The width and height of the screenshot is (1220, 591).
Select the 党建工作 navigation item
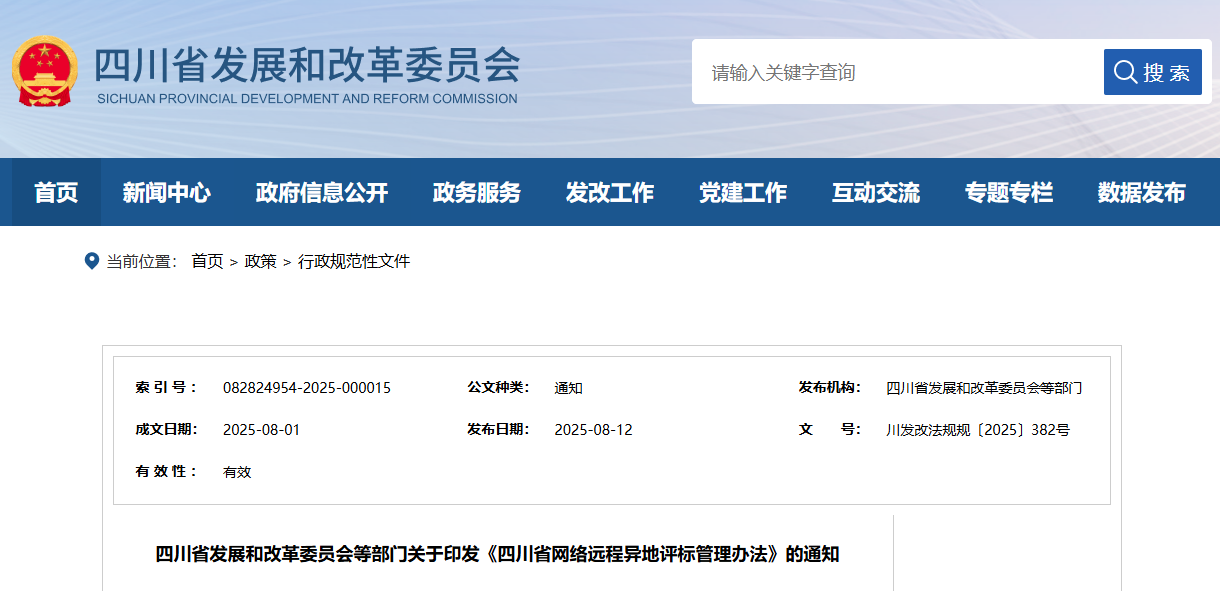point(743,192)
